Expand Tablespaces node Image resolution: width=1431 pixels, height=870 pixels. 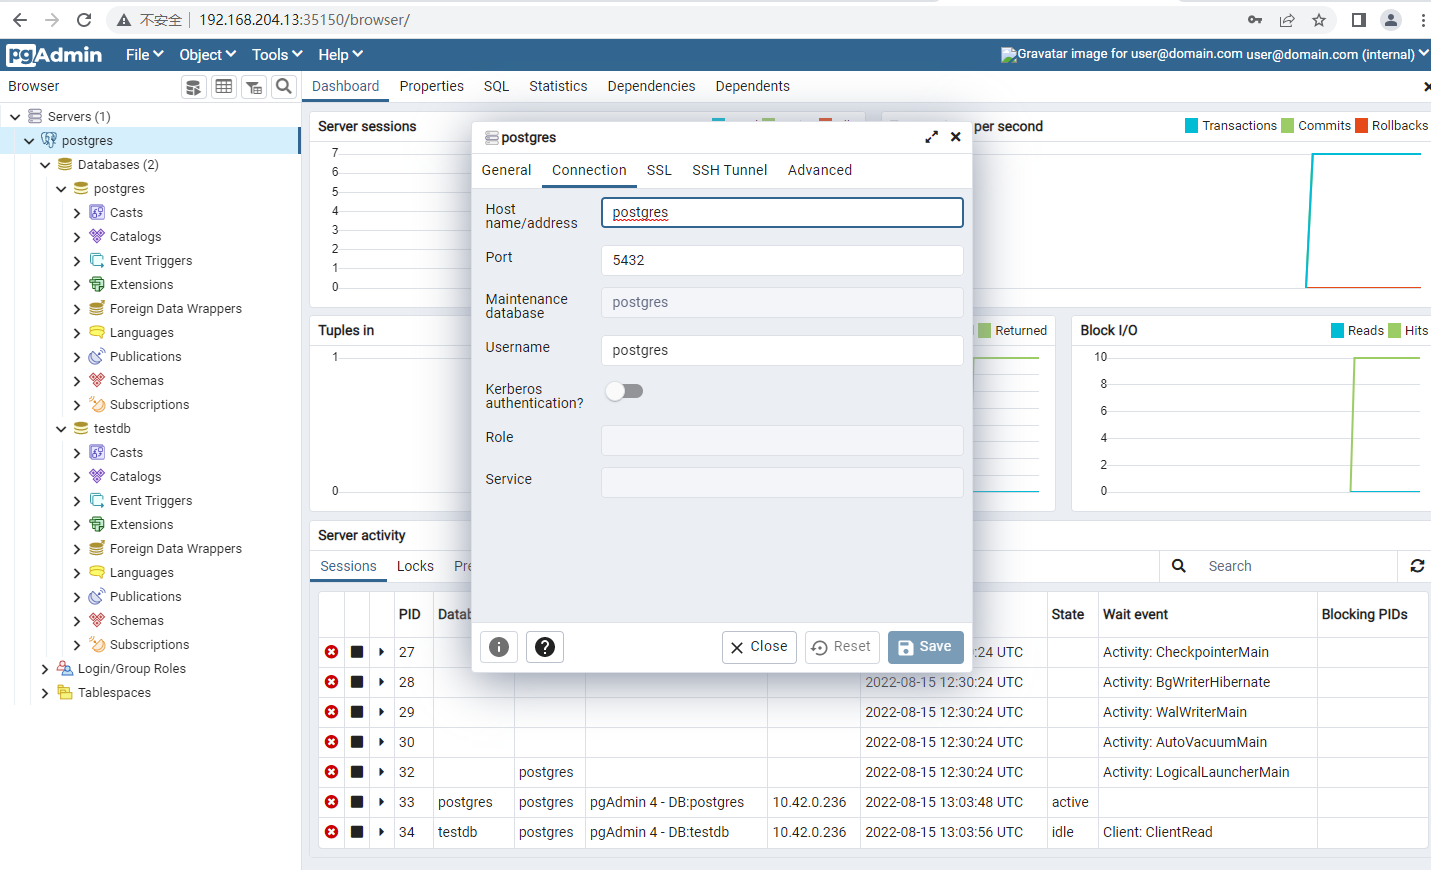tap(45, 693)
